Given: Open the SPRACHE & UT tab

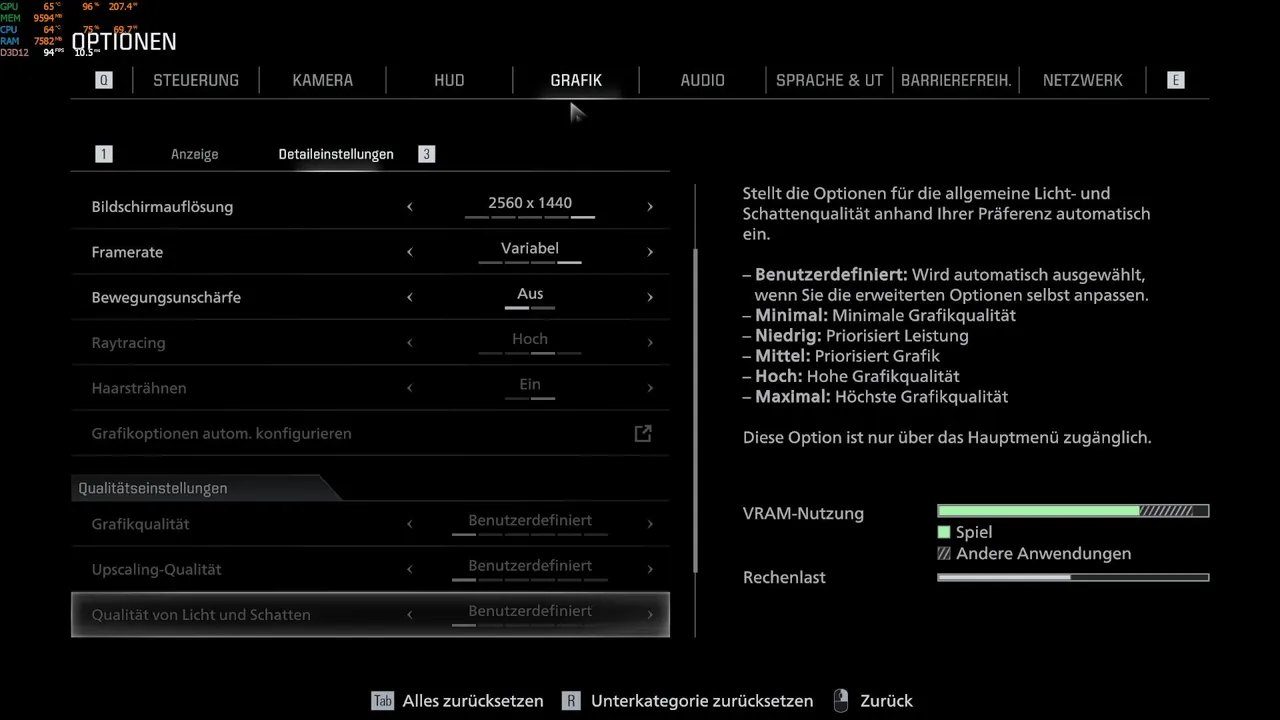Looking at the screenshot, I should point(829,80).
